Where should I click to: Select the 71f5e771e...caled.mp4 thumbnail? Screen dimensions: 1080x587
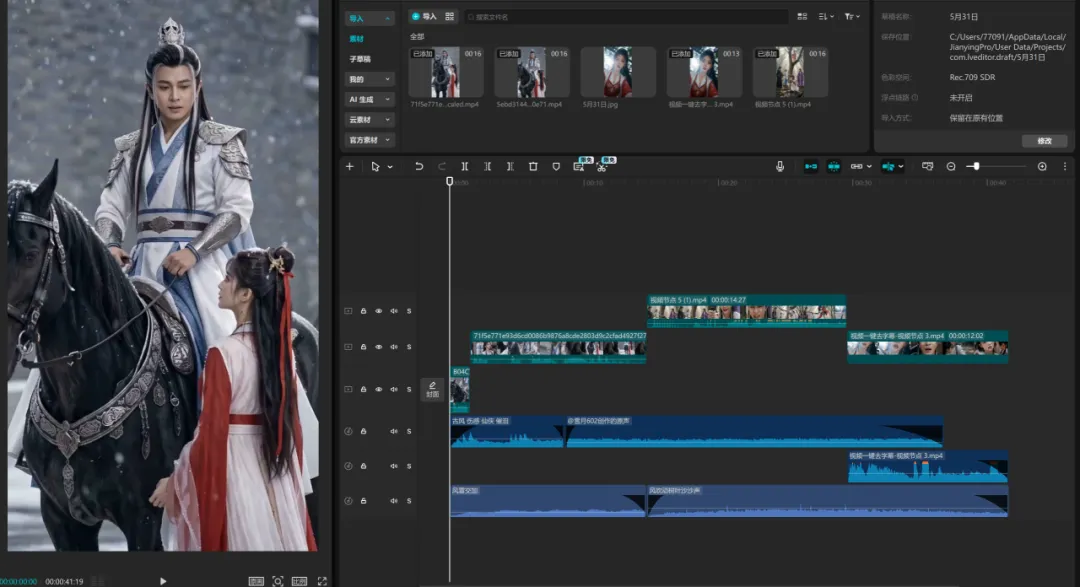pos(446,72)
